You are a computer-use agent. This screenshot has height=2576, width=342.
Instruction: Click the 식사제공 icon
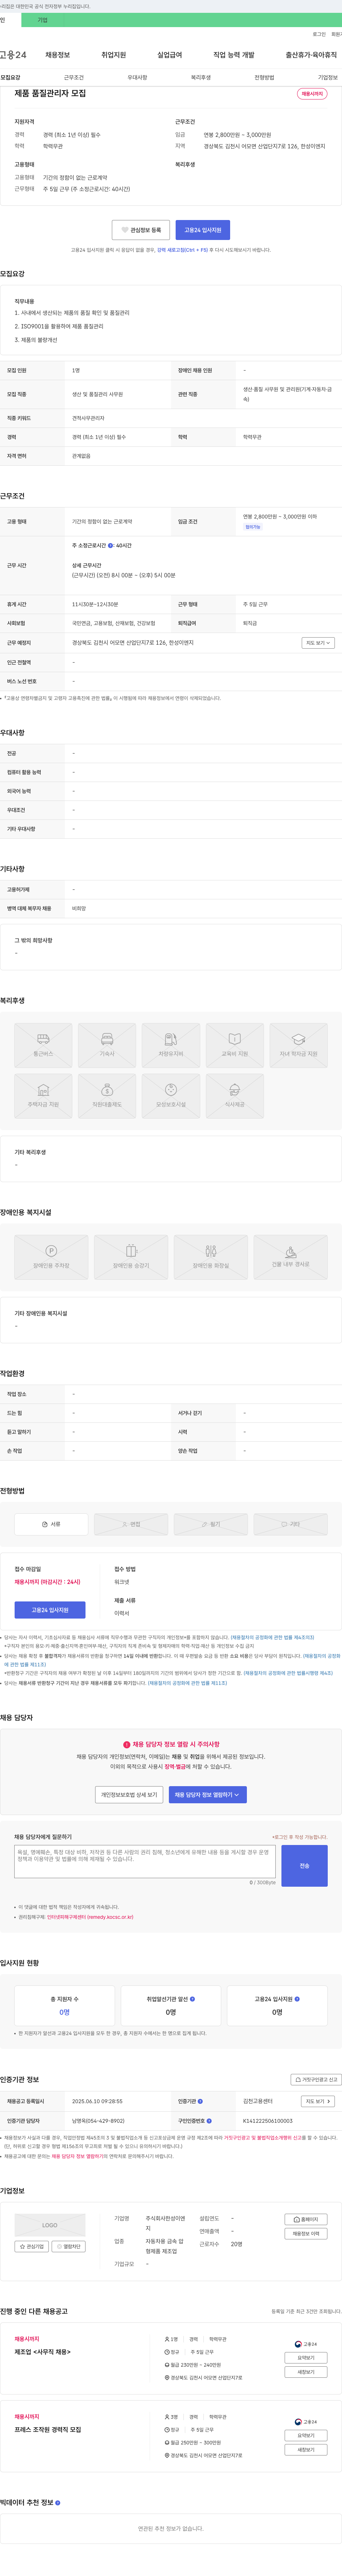tap(235, 1096)
